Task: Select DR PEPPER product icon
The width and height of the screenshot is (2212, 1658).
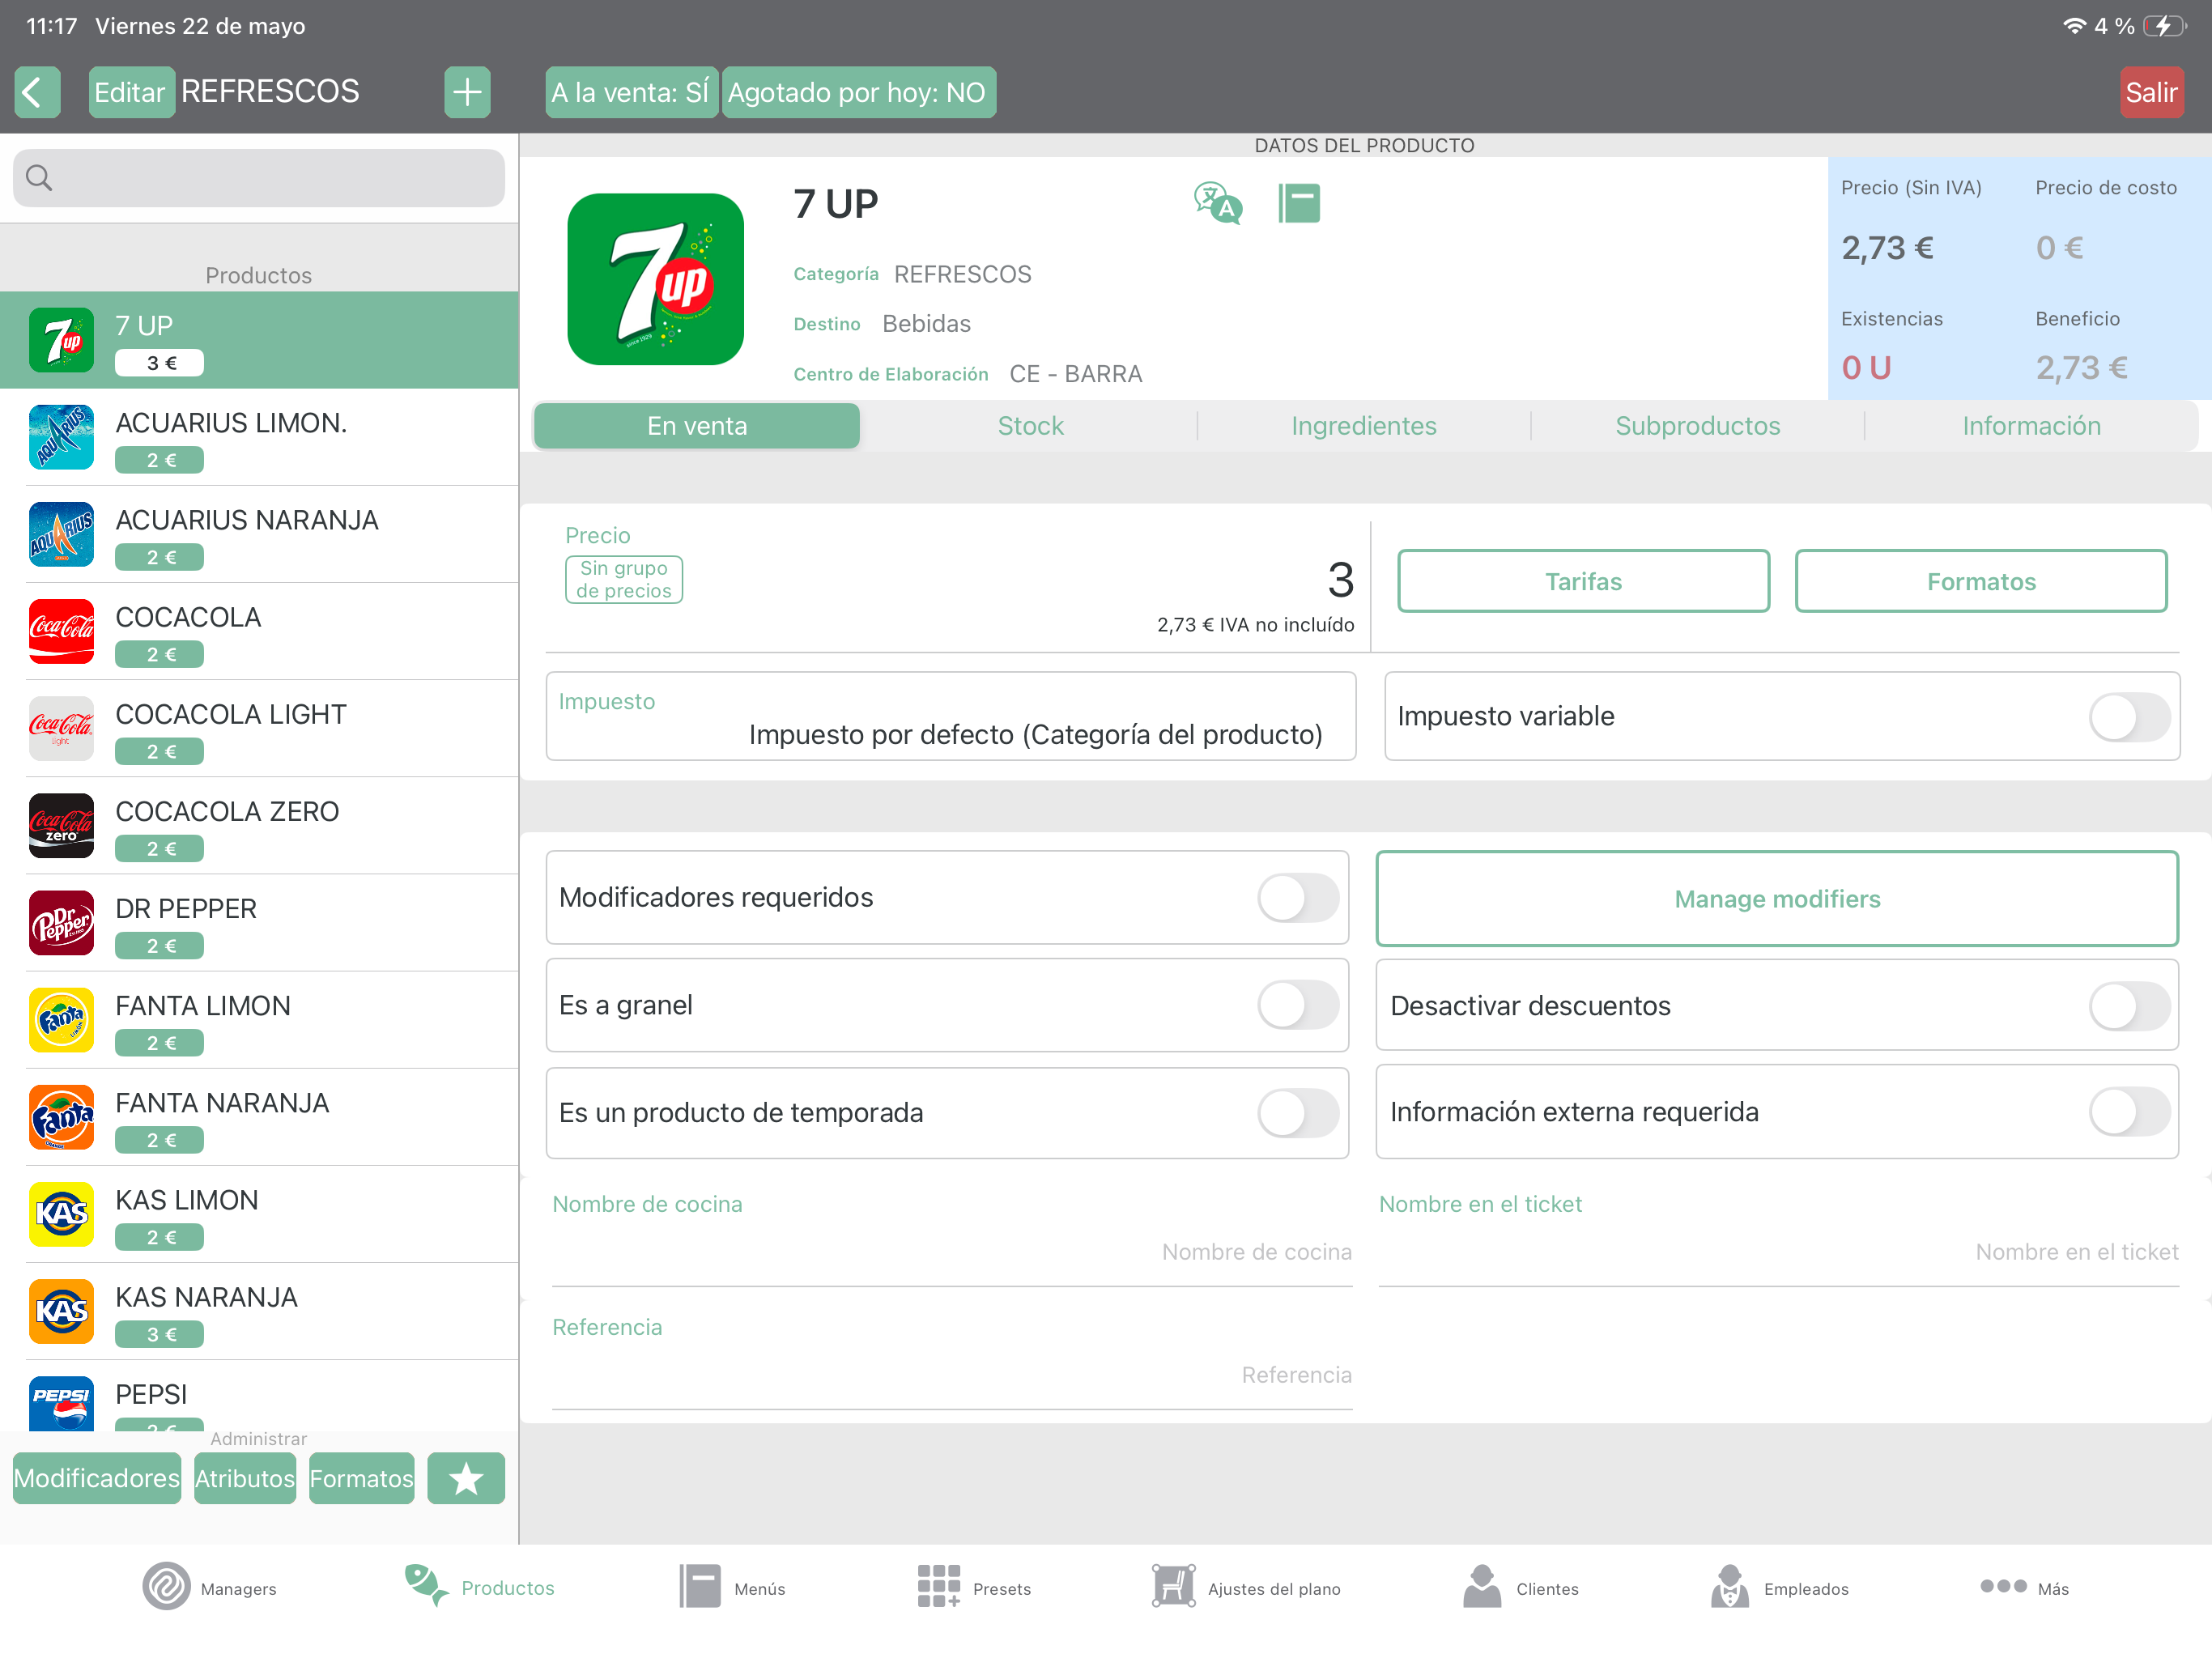Action: pos(61,922)
